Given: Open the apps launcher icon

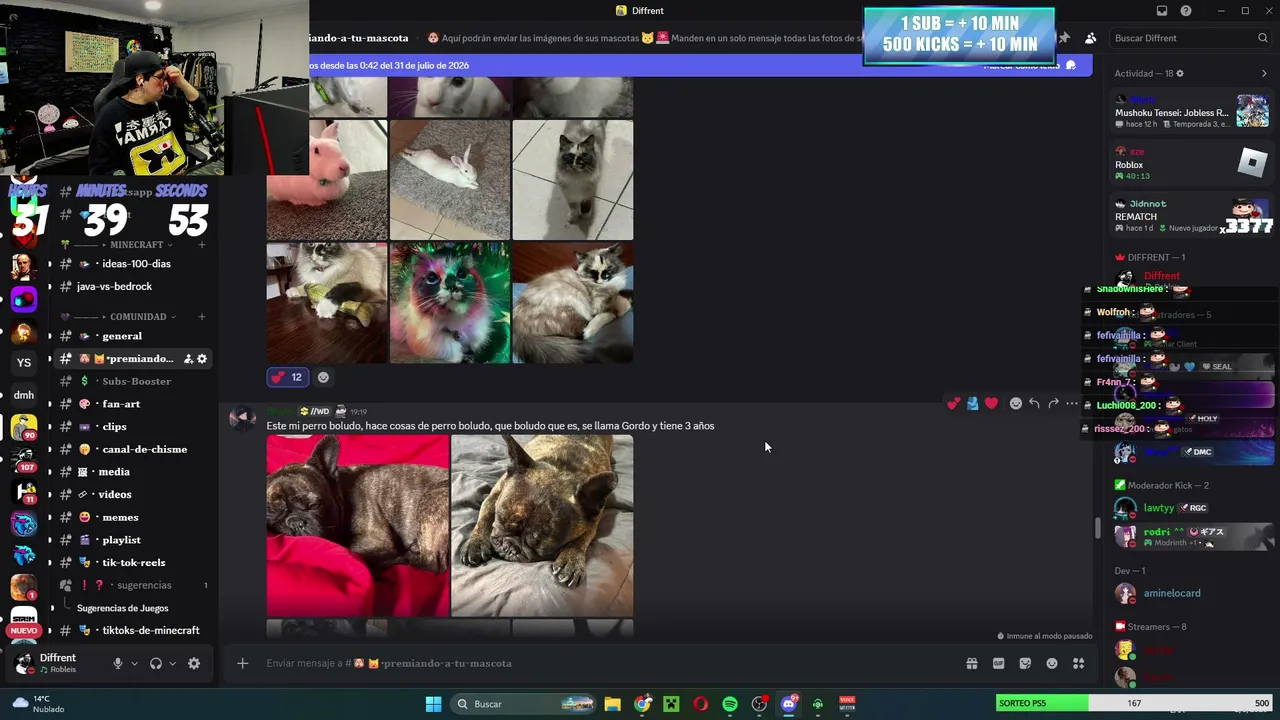Looking at the screenshot, I should click(x=1078, y=663).
